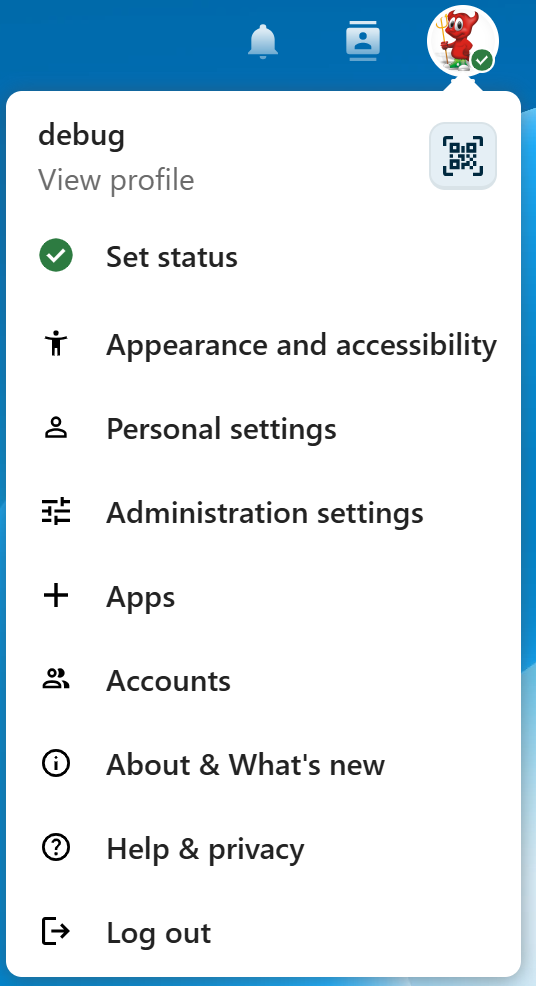Image resolution: width=536 pixels, height=986 pixels.
Task: Open the notifications bell icon
Action: click(263, 42)
